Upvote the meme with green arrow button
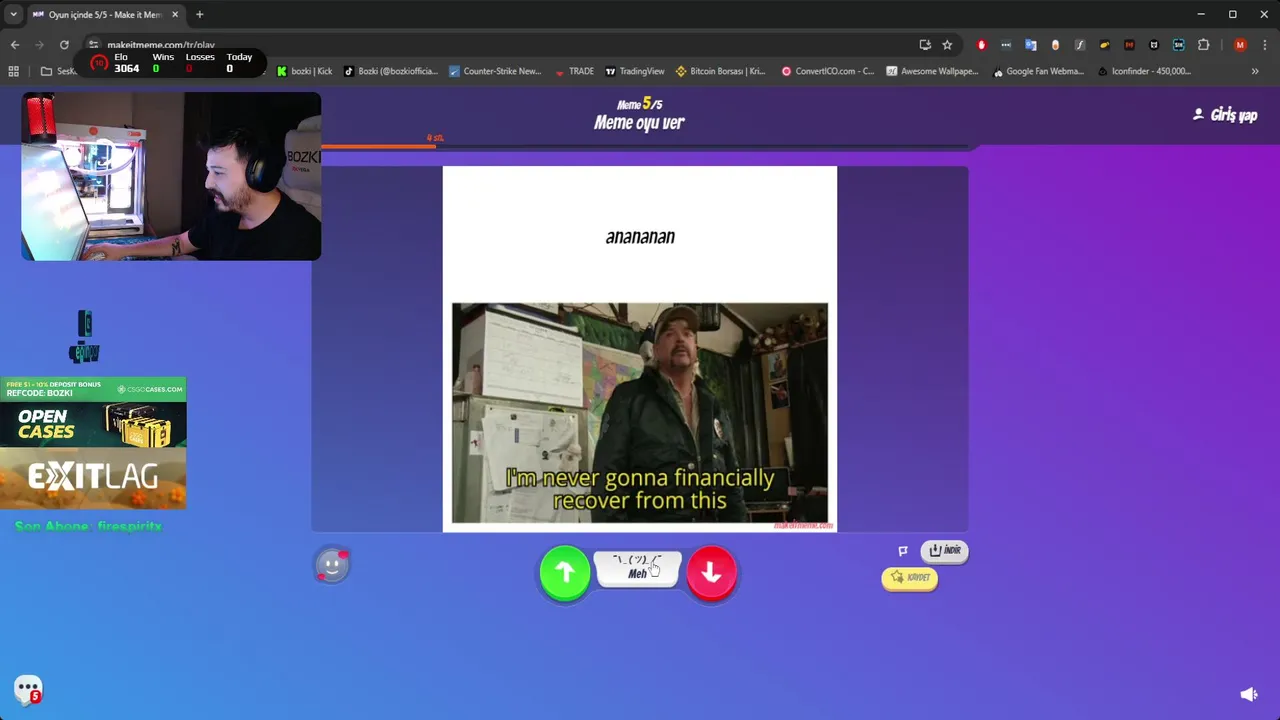The image size is (1280, 720). (565, 572)
